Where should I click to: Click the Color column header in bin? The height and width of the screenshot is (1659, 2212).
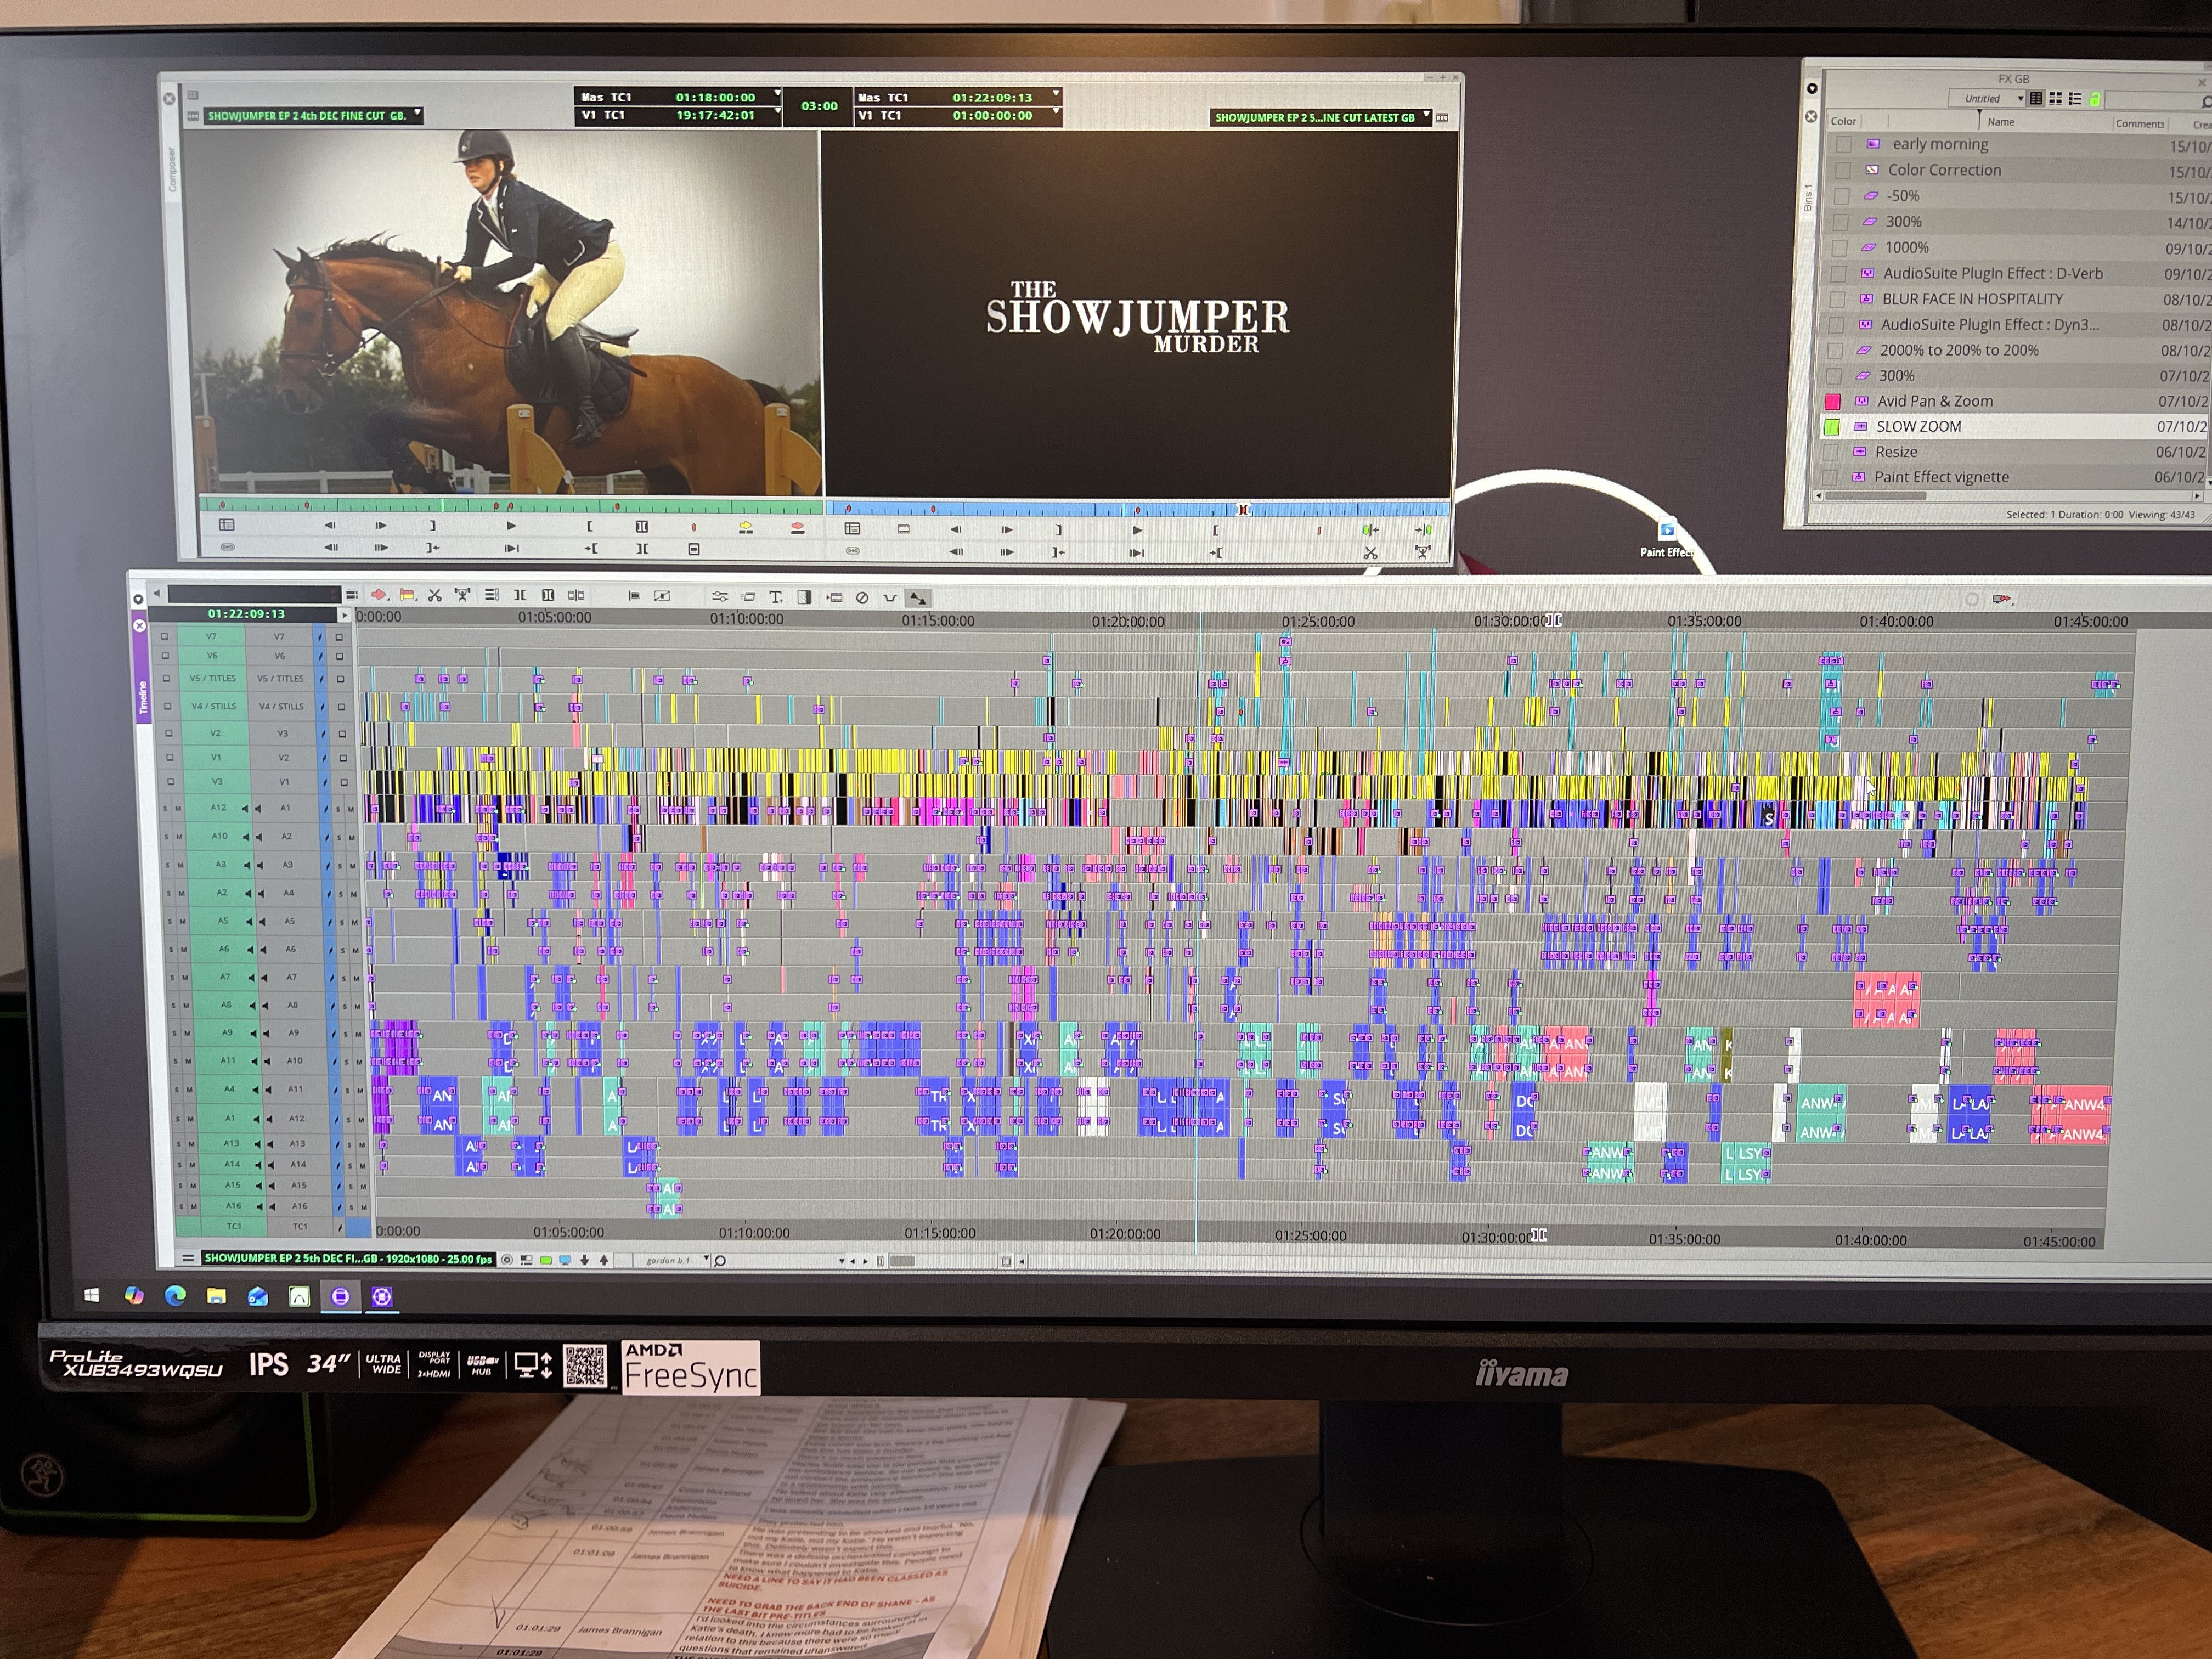1843,121
